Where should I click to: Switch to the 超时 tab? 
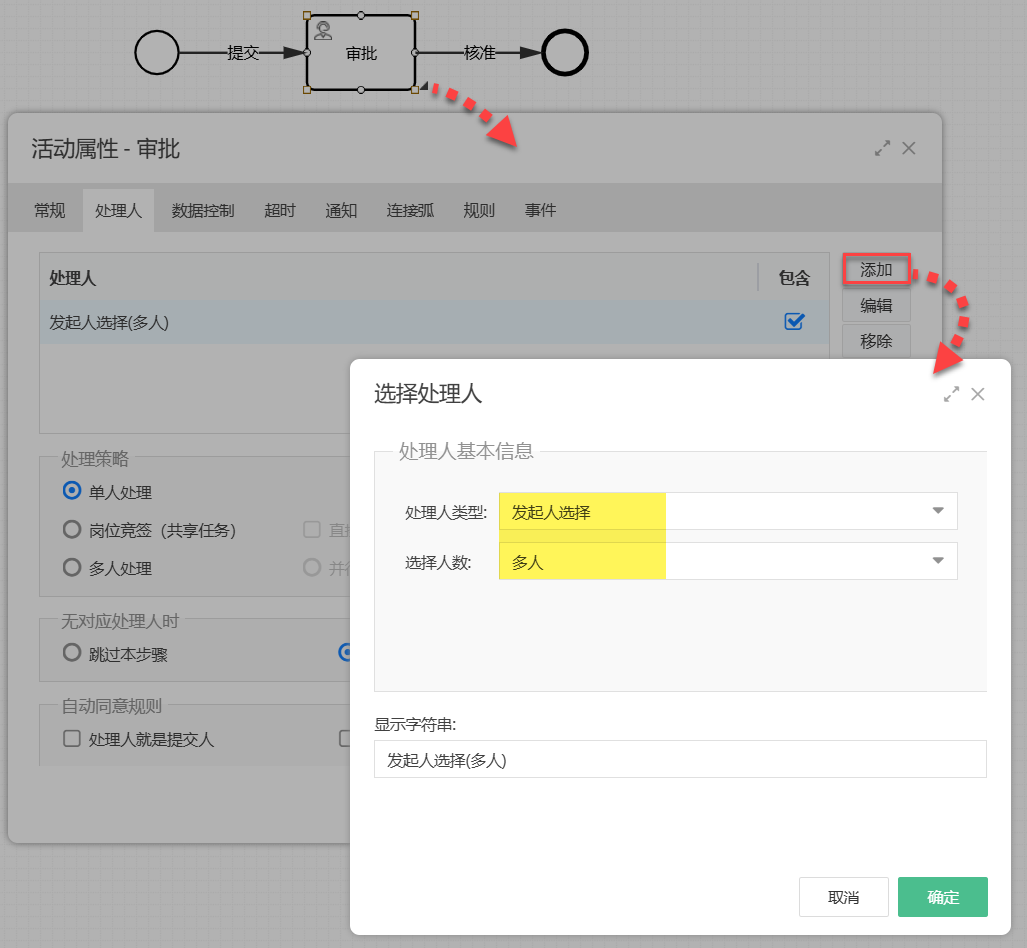[279, 210]
